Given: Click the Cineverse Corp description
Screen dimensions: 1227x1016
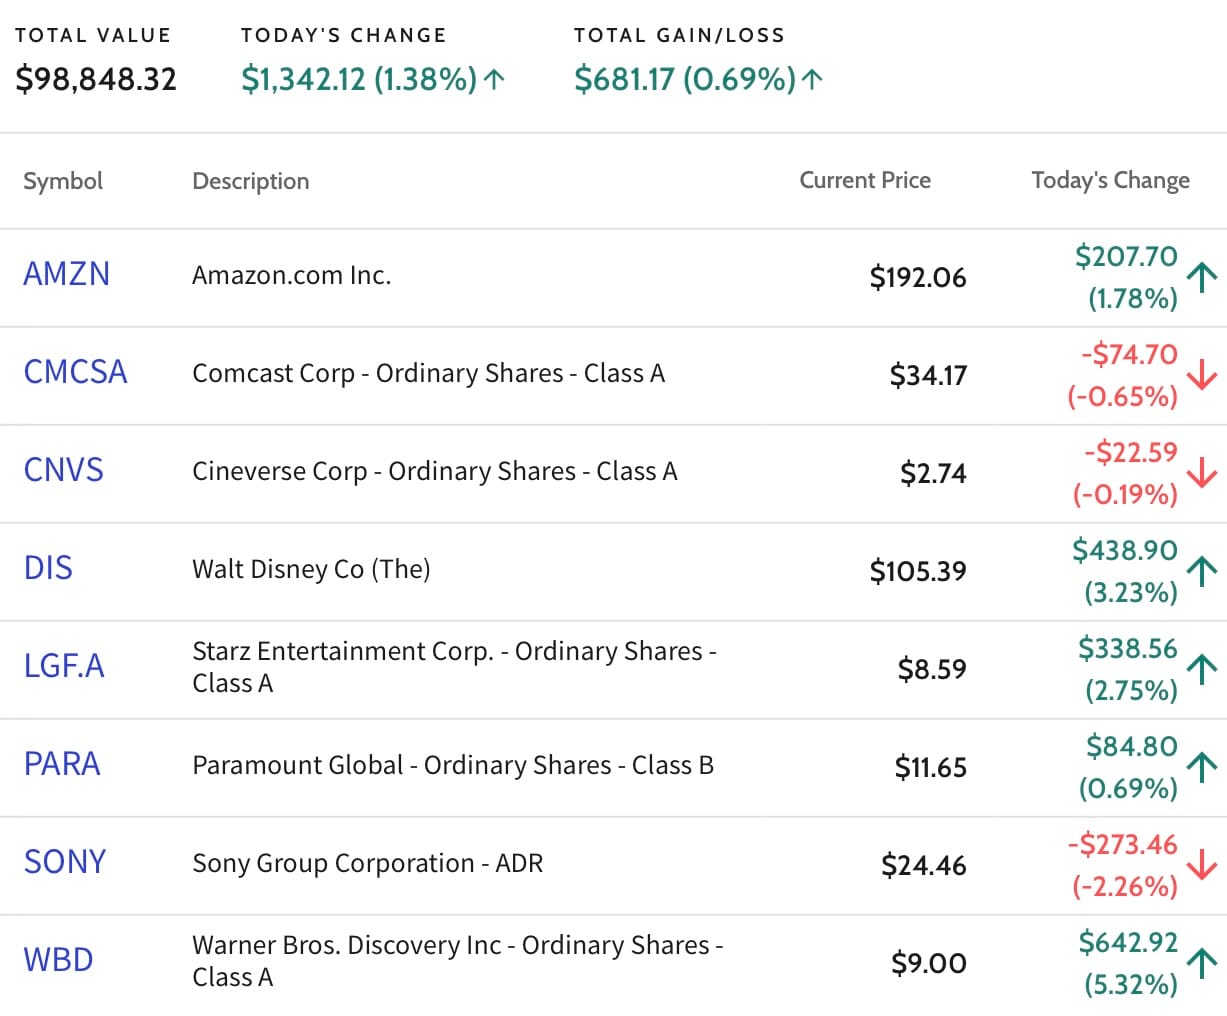Looking at the screenshot, I should [435, 471].
